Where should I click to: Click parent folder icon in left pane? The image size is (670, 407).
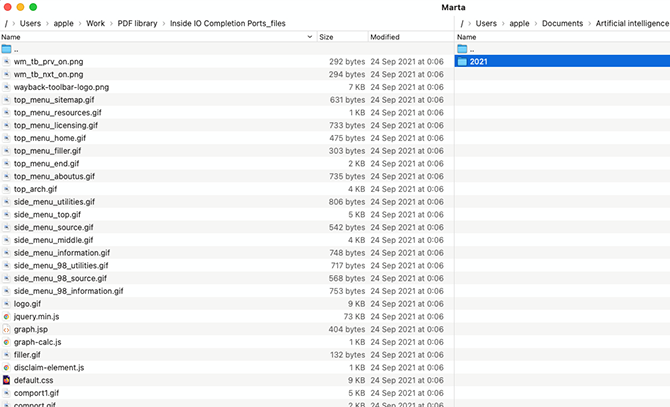pyautogui.click(x=6, y=49)
